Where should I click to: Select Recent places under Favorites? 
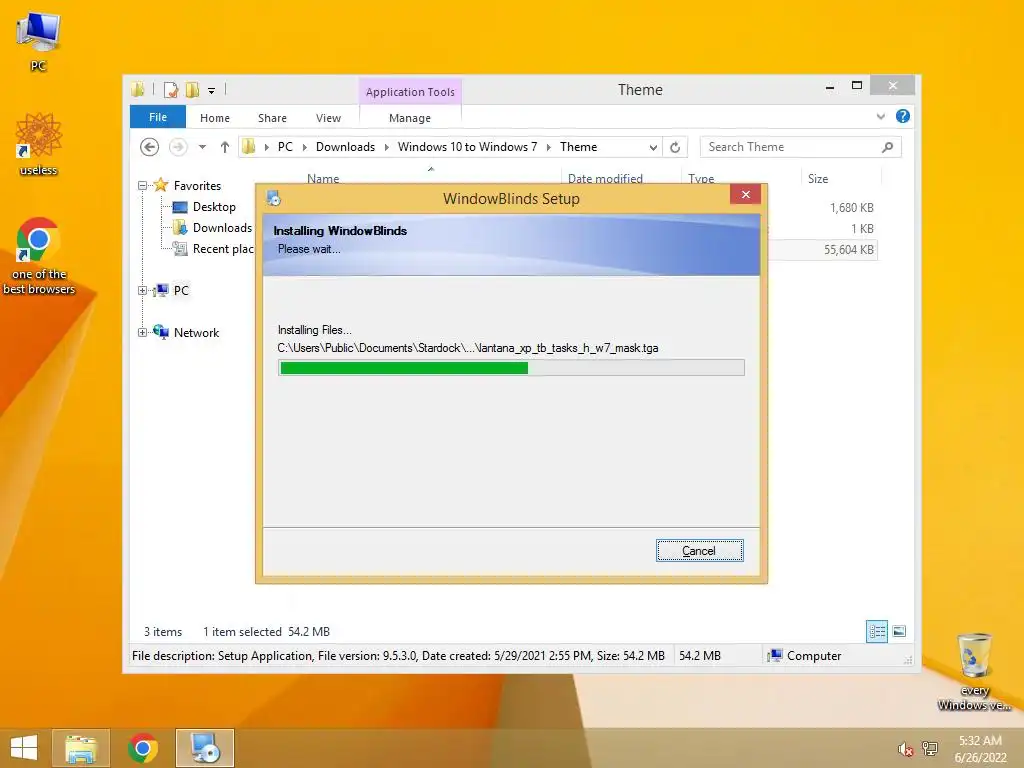point(216,249)
